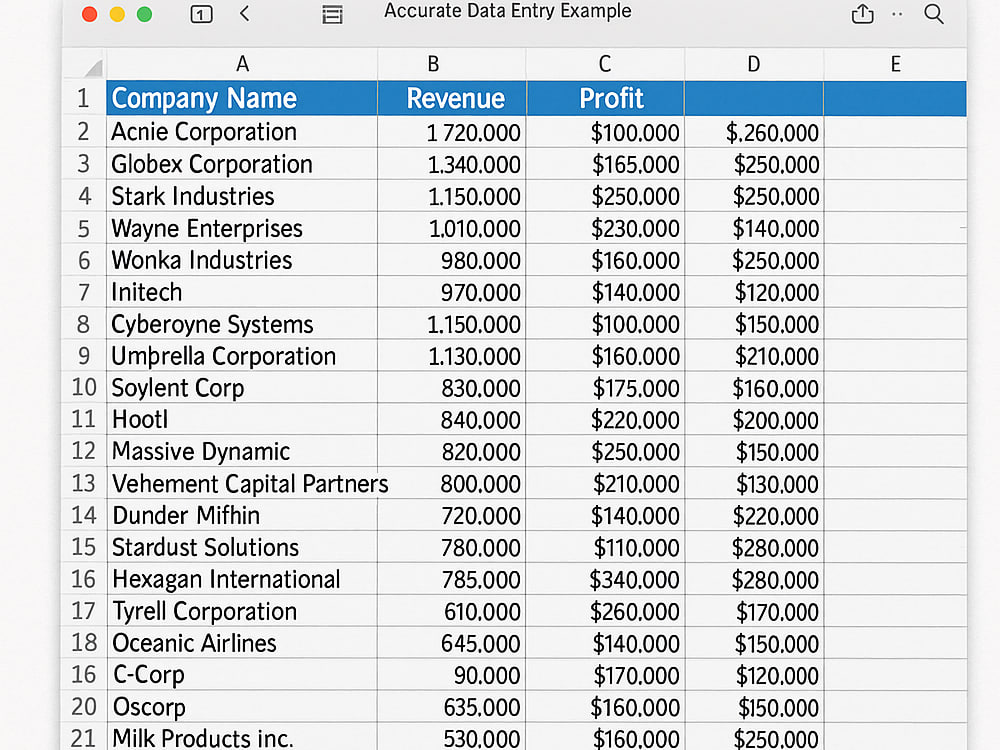This screenshot has height=750, width=1000.
Task: Select column D header
Action: tap(754, 64)
